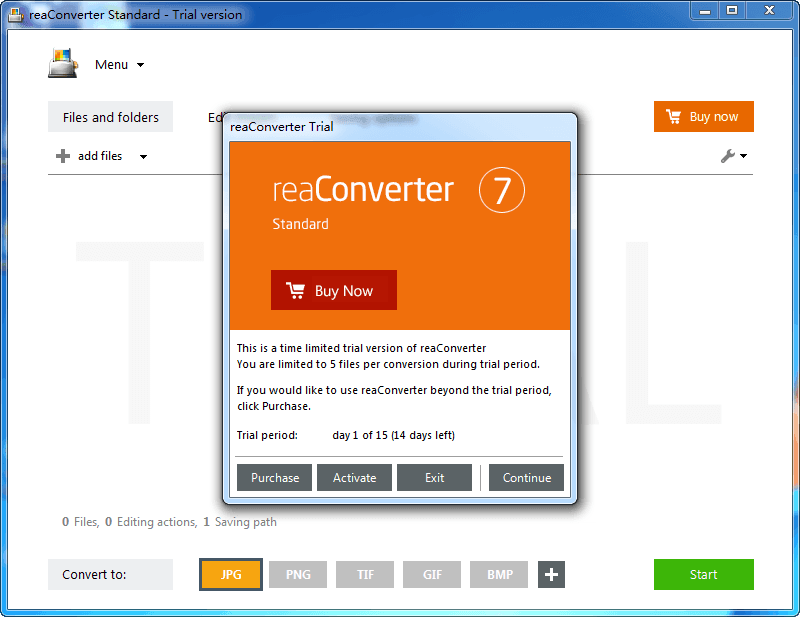Click the reaConverter Trial dialog title bar
The image size is (800, 617).
[x=400, y=127]
